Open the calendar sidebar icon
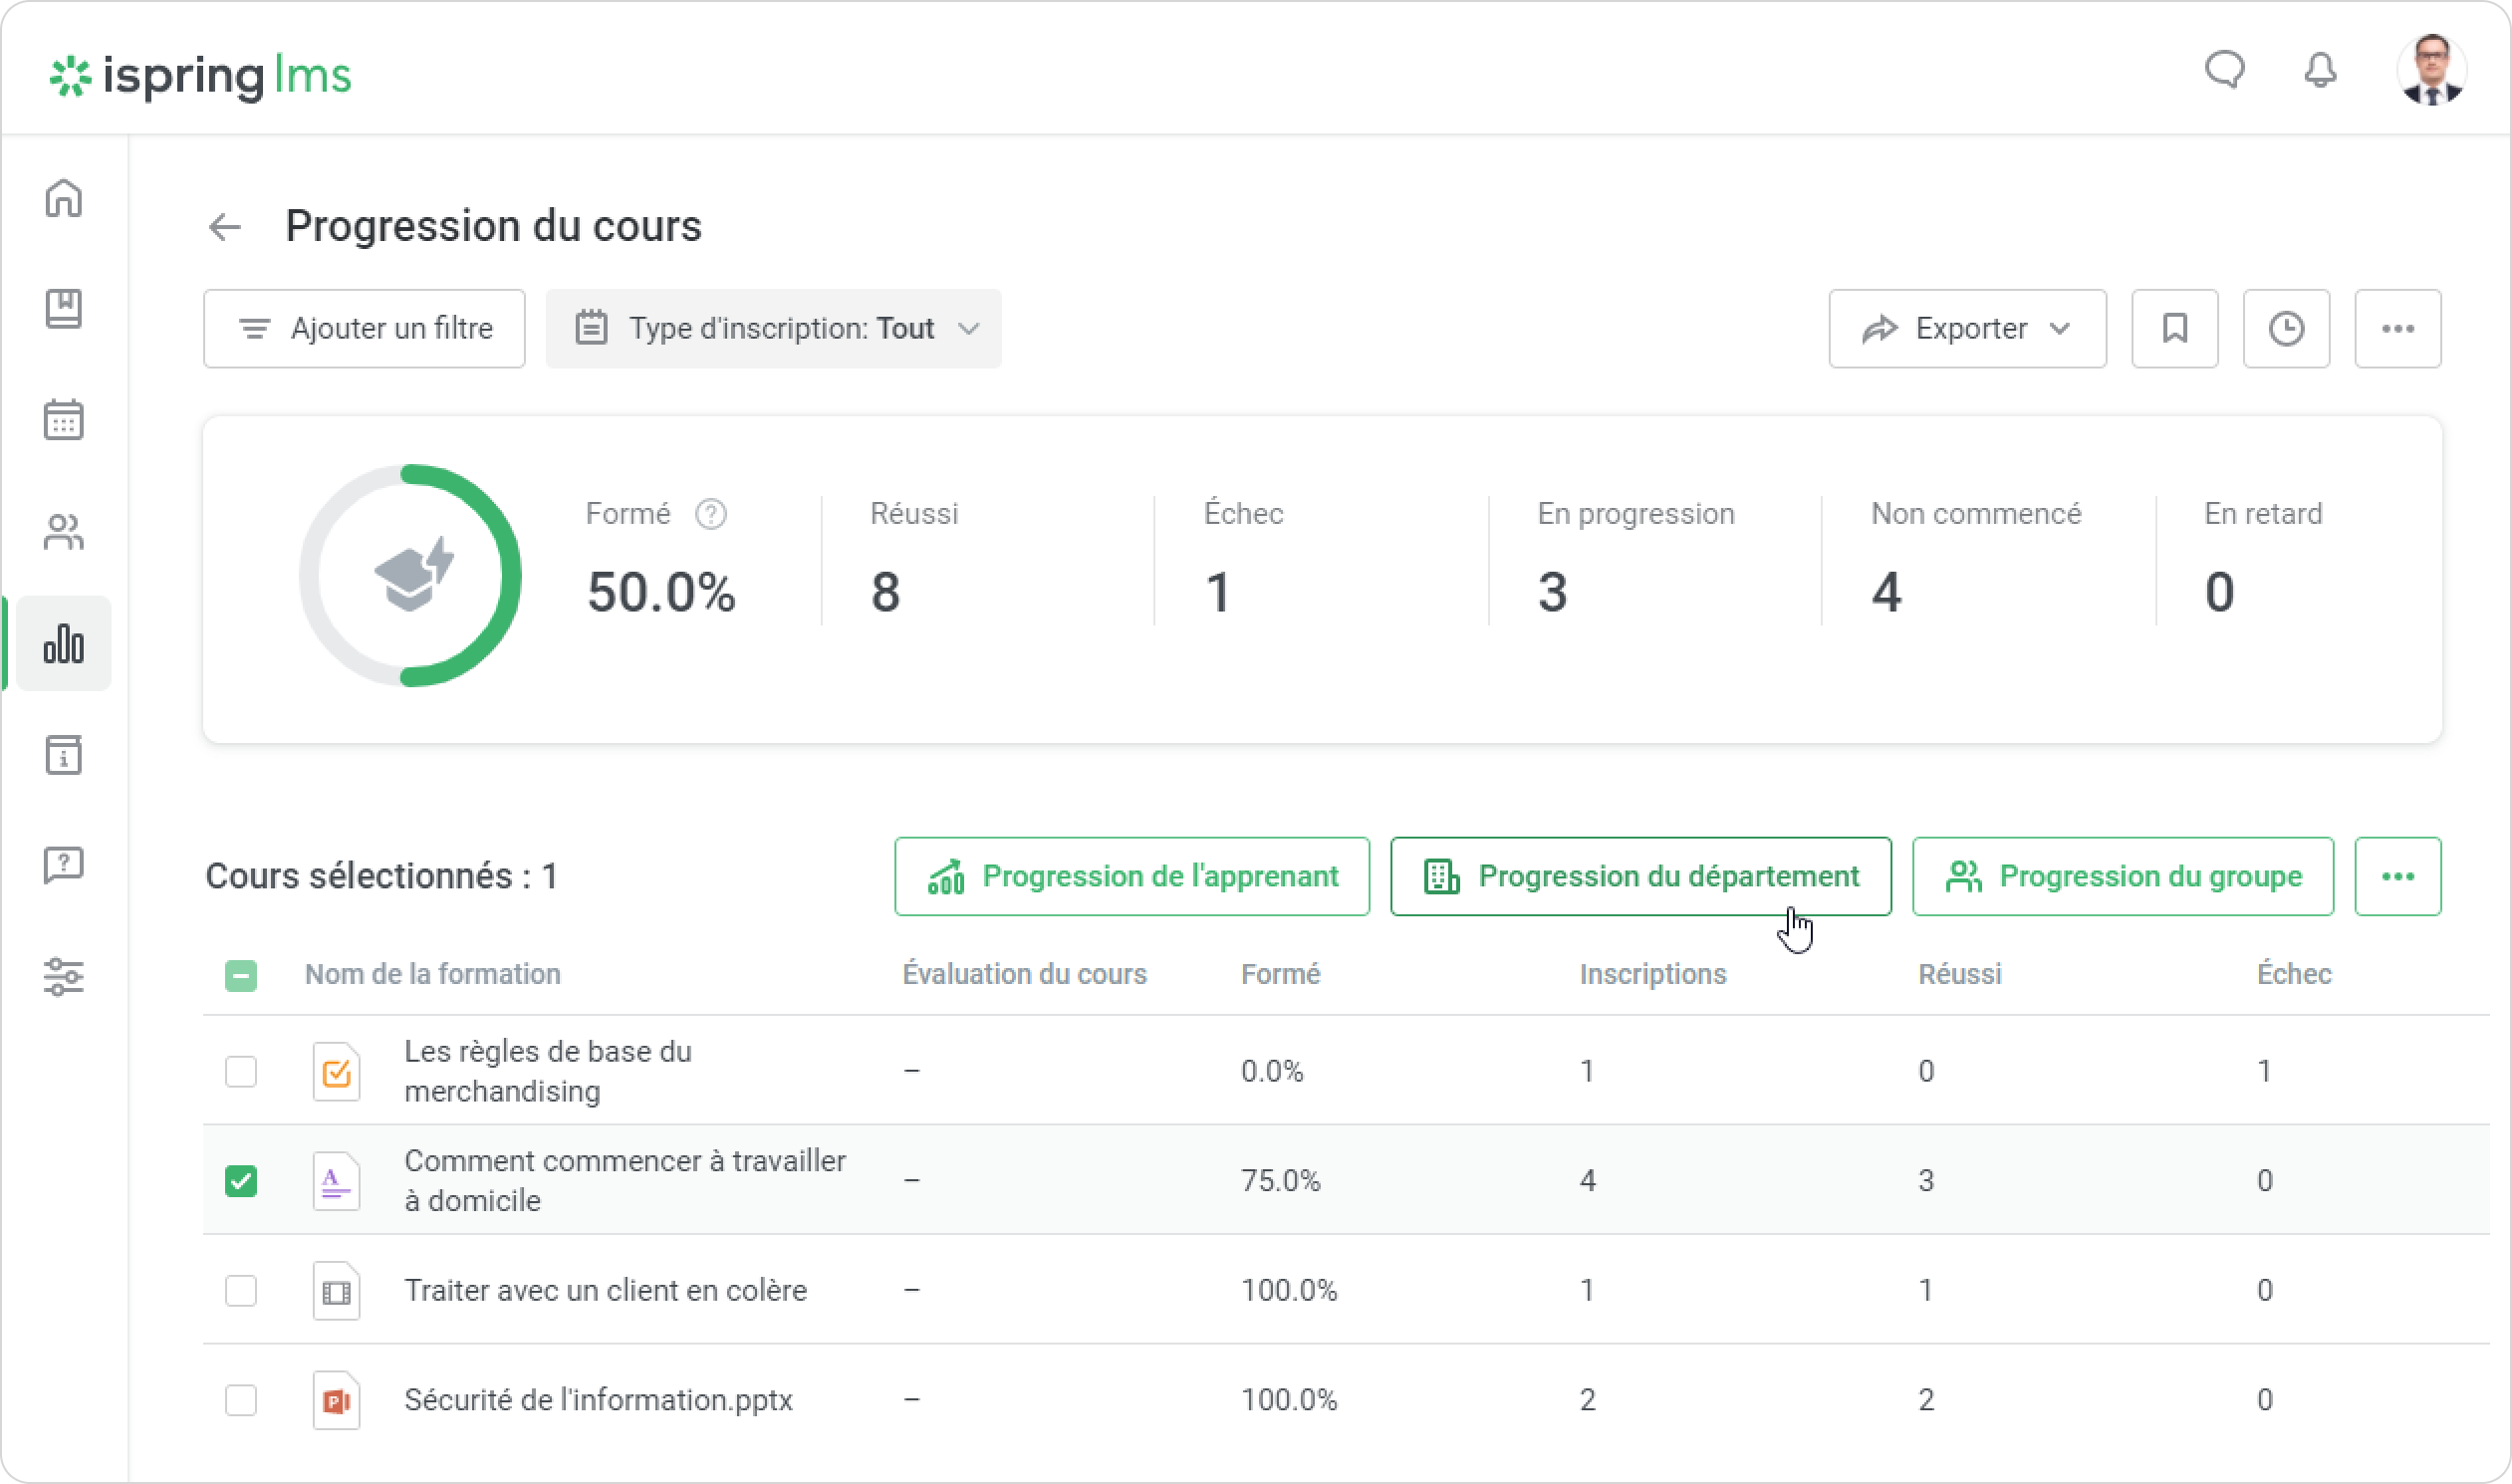Viewport: 2512px width, 1484px height. tap(64, 420)
